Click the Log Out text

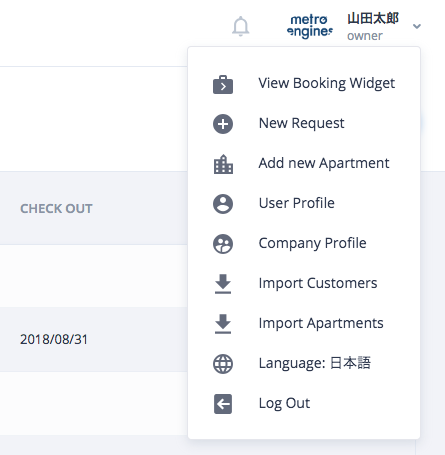click(x=284, y=403)
